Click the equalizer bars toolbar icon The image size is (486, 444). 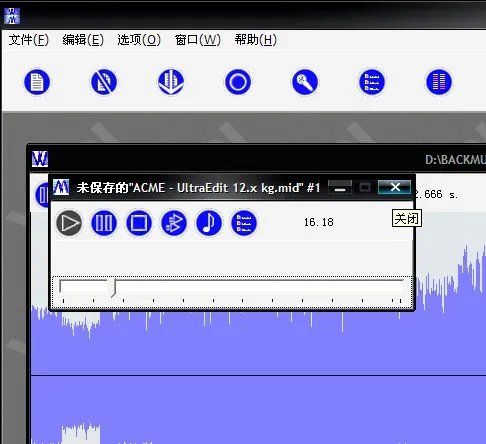439,82
